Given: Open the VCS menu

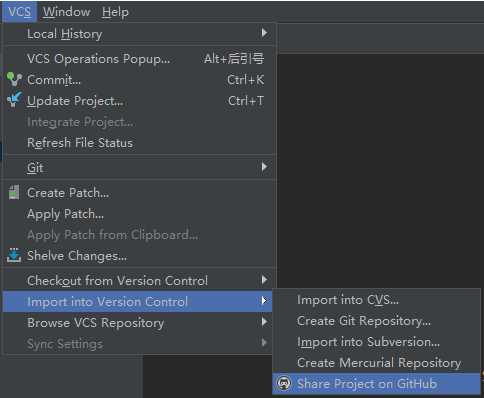Looking at the screenshot, I should click(x=20, y=12).
